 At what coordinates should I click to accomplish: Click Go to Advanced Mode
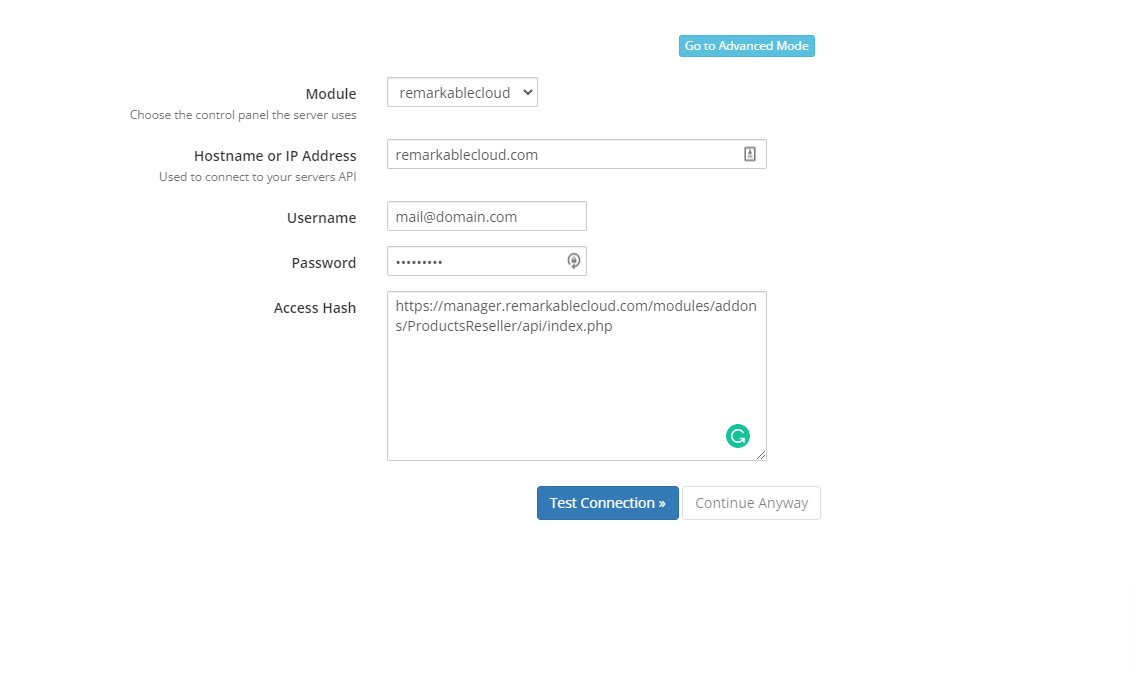click(x=747, y=45)
